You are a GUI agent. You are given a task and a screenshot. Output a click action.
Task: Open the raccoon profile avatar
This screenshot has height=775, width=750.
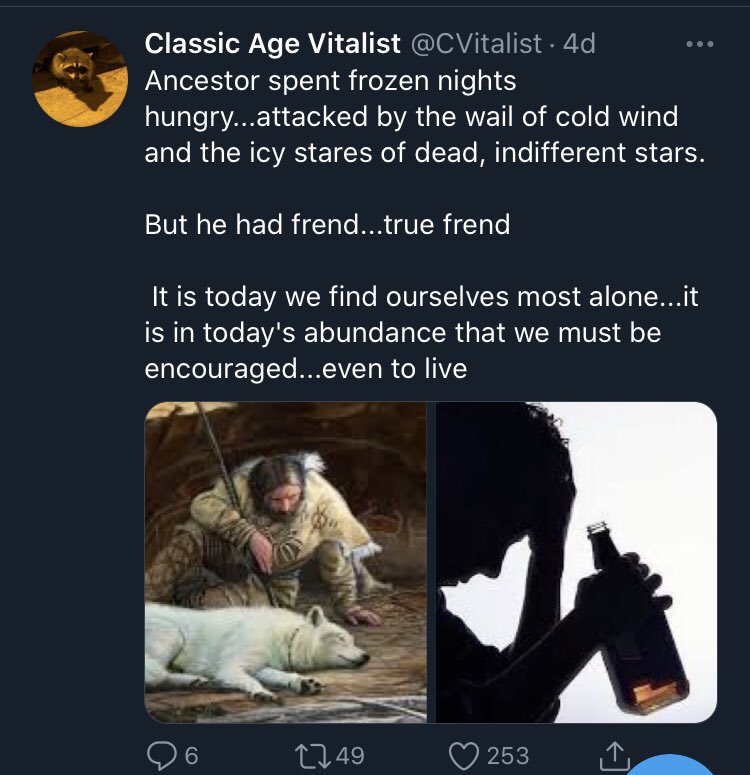pos(80,79)
